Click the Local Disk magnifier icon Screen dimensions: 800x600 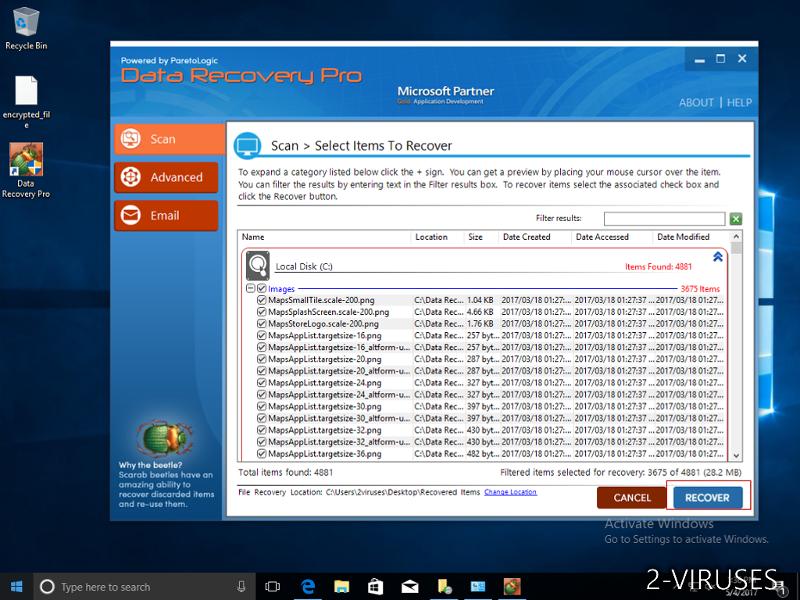pyautogui.click(x=258, y=265)
